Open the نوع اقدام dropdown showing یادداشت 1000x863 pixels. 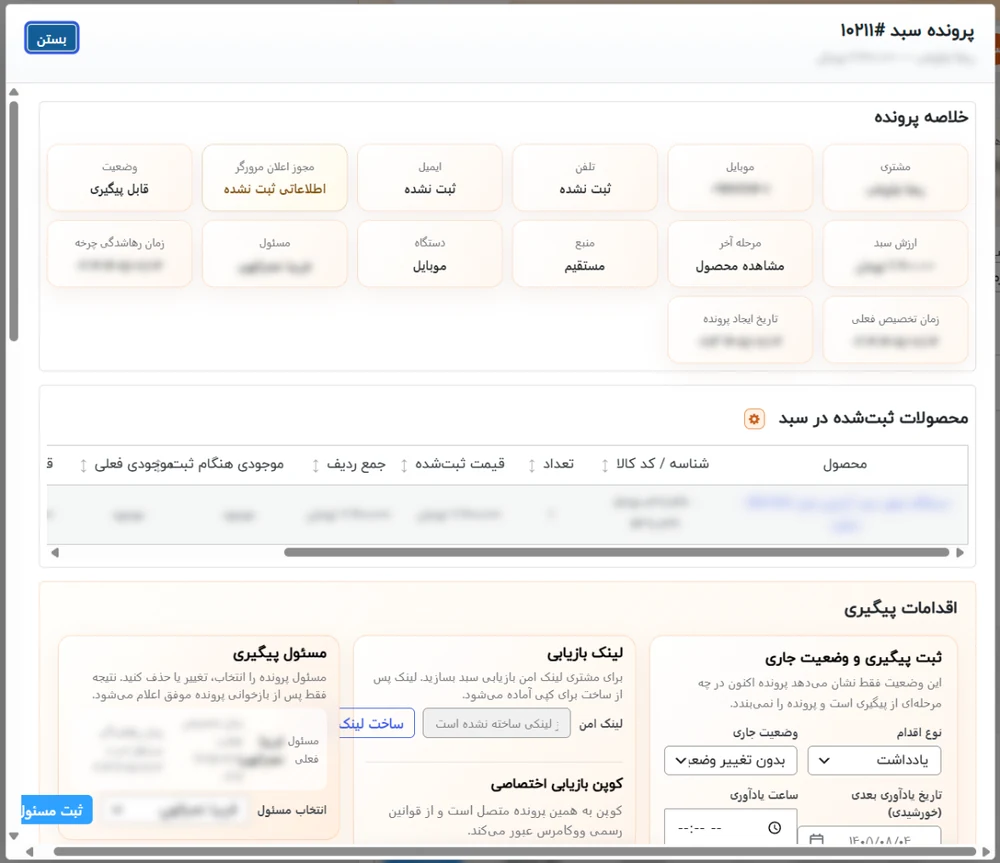tap(874, 760)
